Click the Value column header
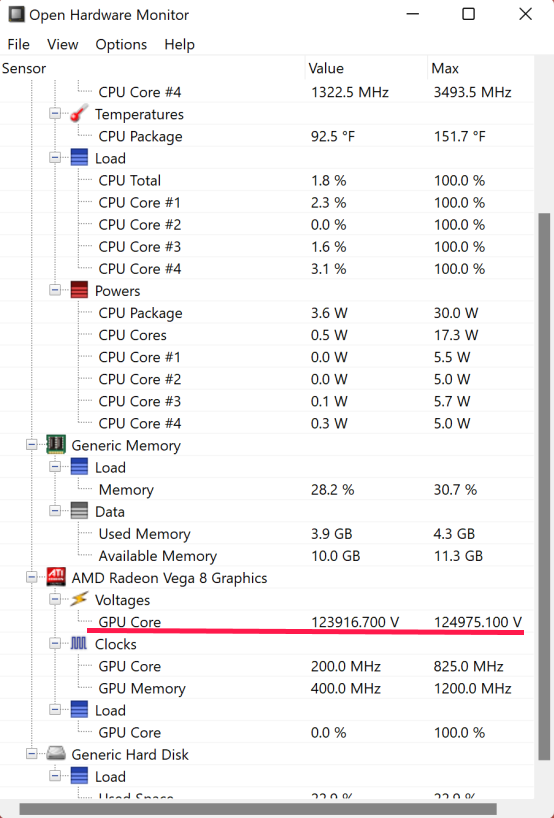 click(x=366, y=68)
